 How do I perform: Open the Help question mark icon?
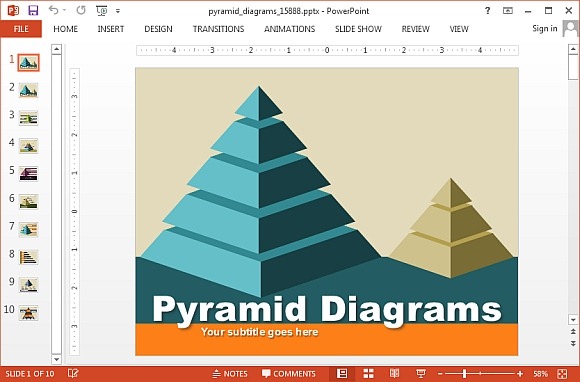pos(488,11)
